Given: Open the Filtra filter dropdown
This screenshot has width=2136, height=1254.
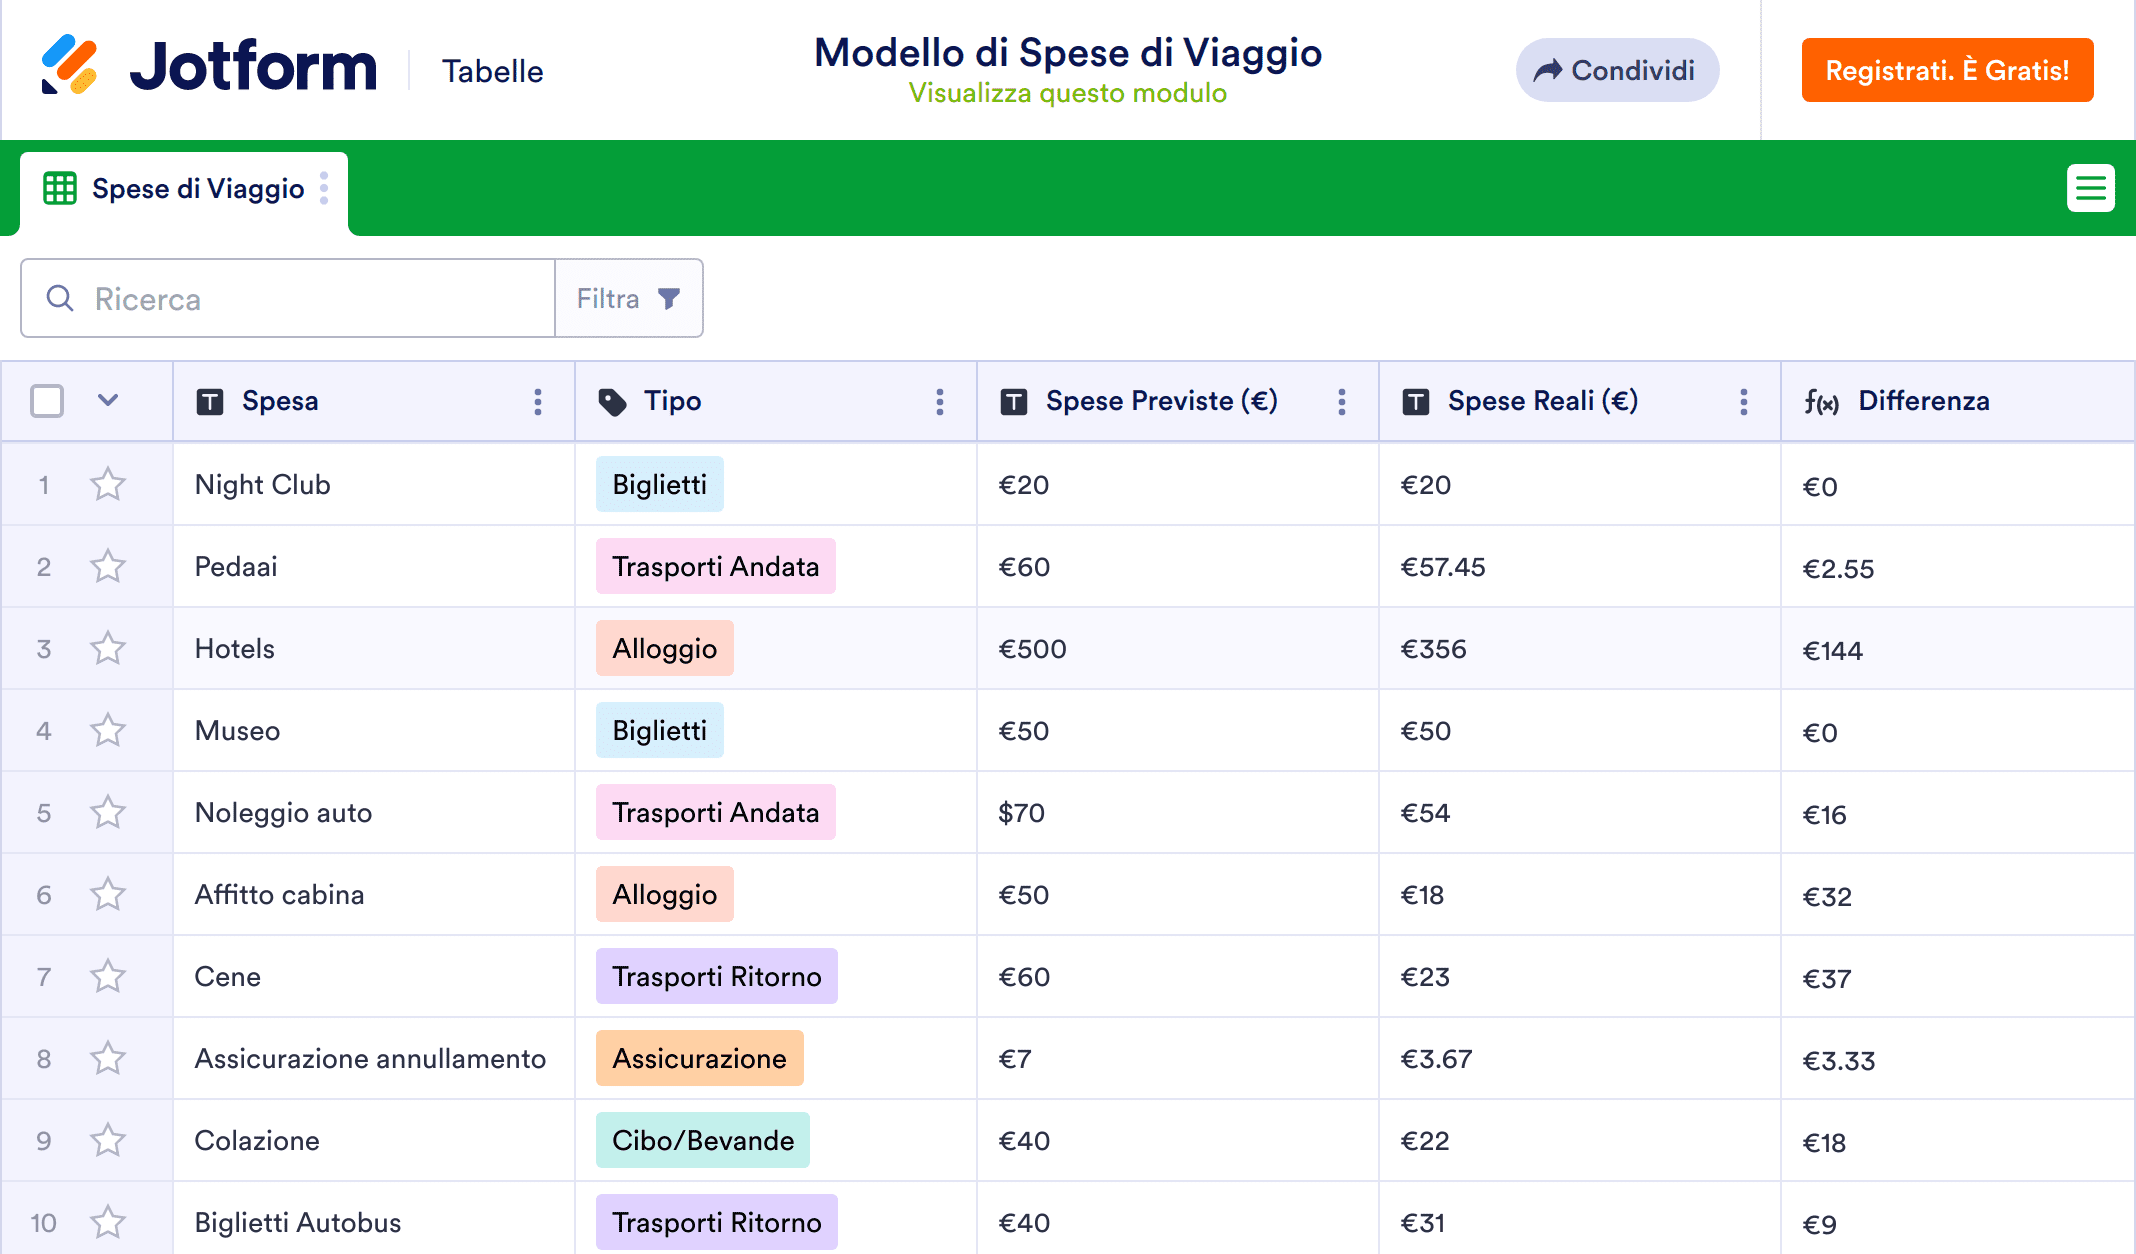Looking at the screenshot, I should (x=628, y=298).
